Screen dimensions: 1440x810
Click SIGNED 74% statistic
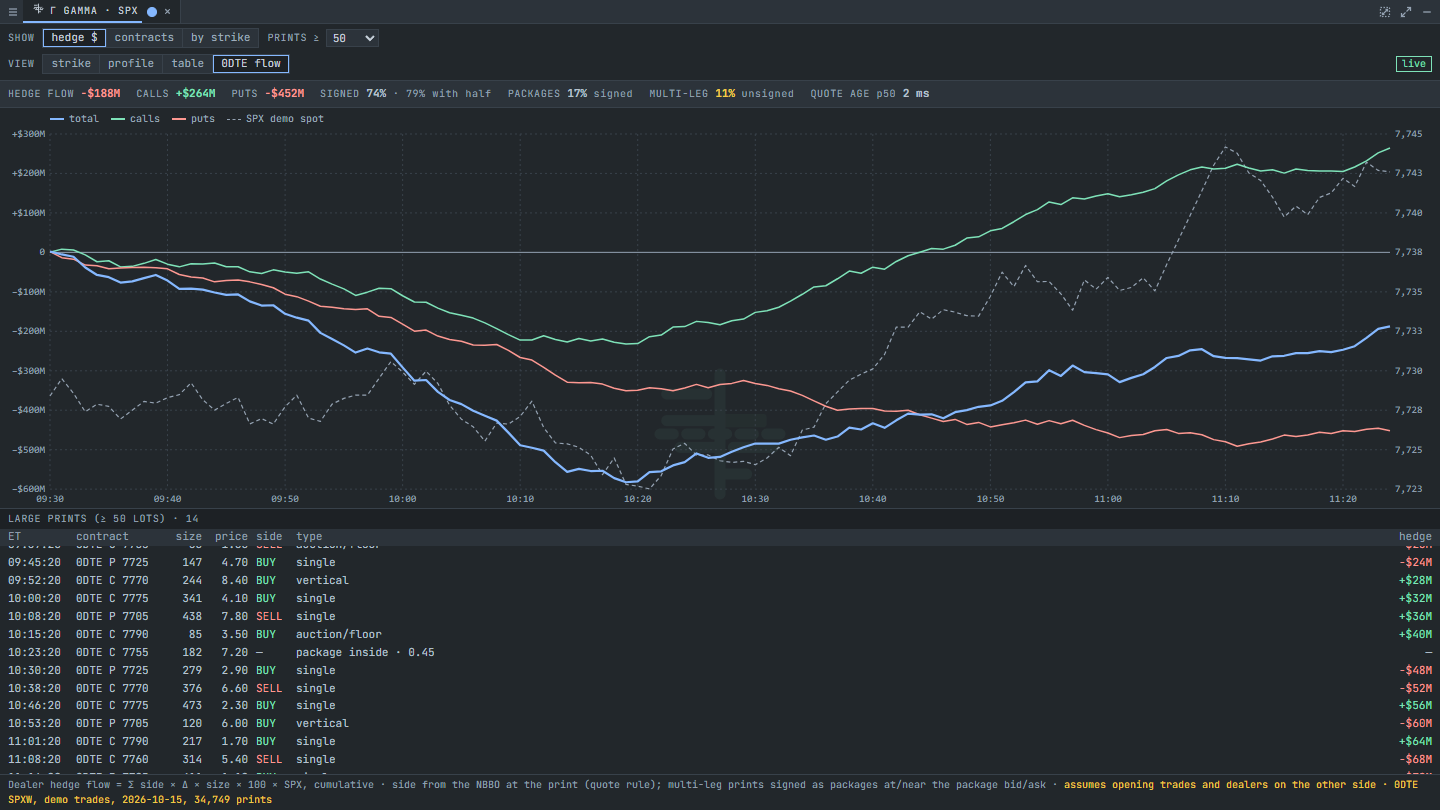point(353,94)
